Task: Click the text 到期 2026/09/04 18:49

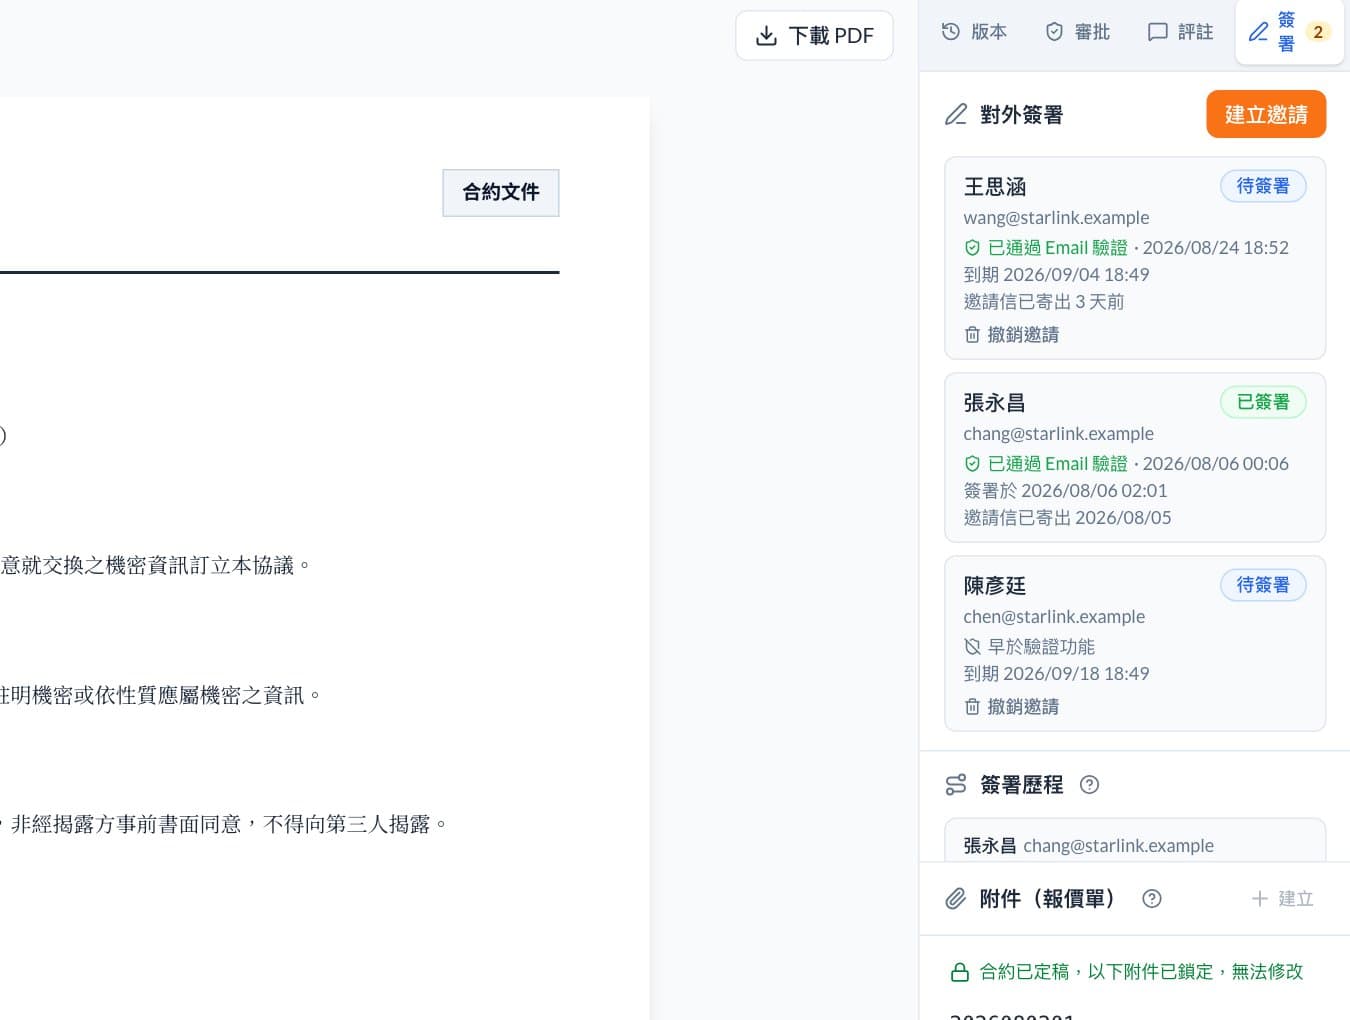Action: 1056,274
